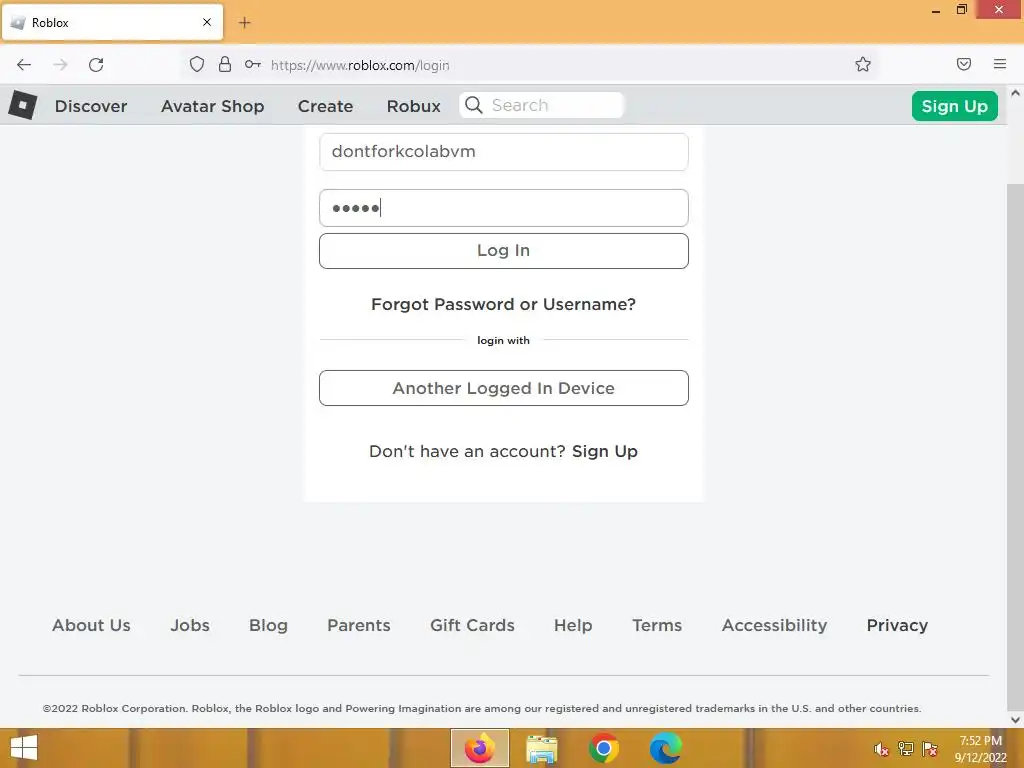Image resolution: width=1024 pixels, height=768 pixels.
Task: Click the username field with dontforkcolabvm
Action: (504, 152)
